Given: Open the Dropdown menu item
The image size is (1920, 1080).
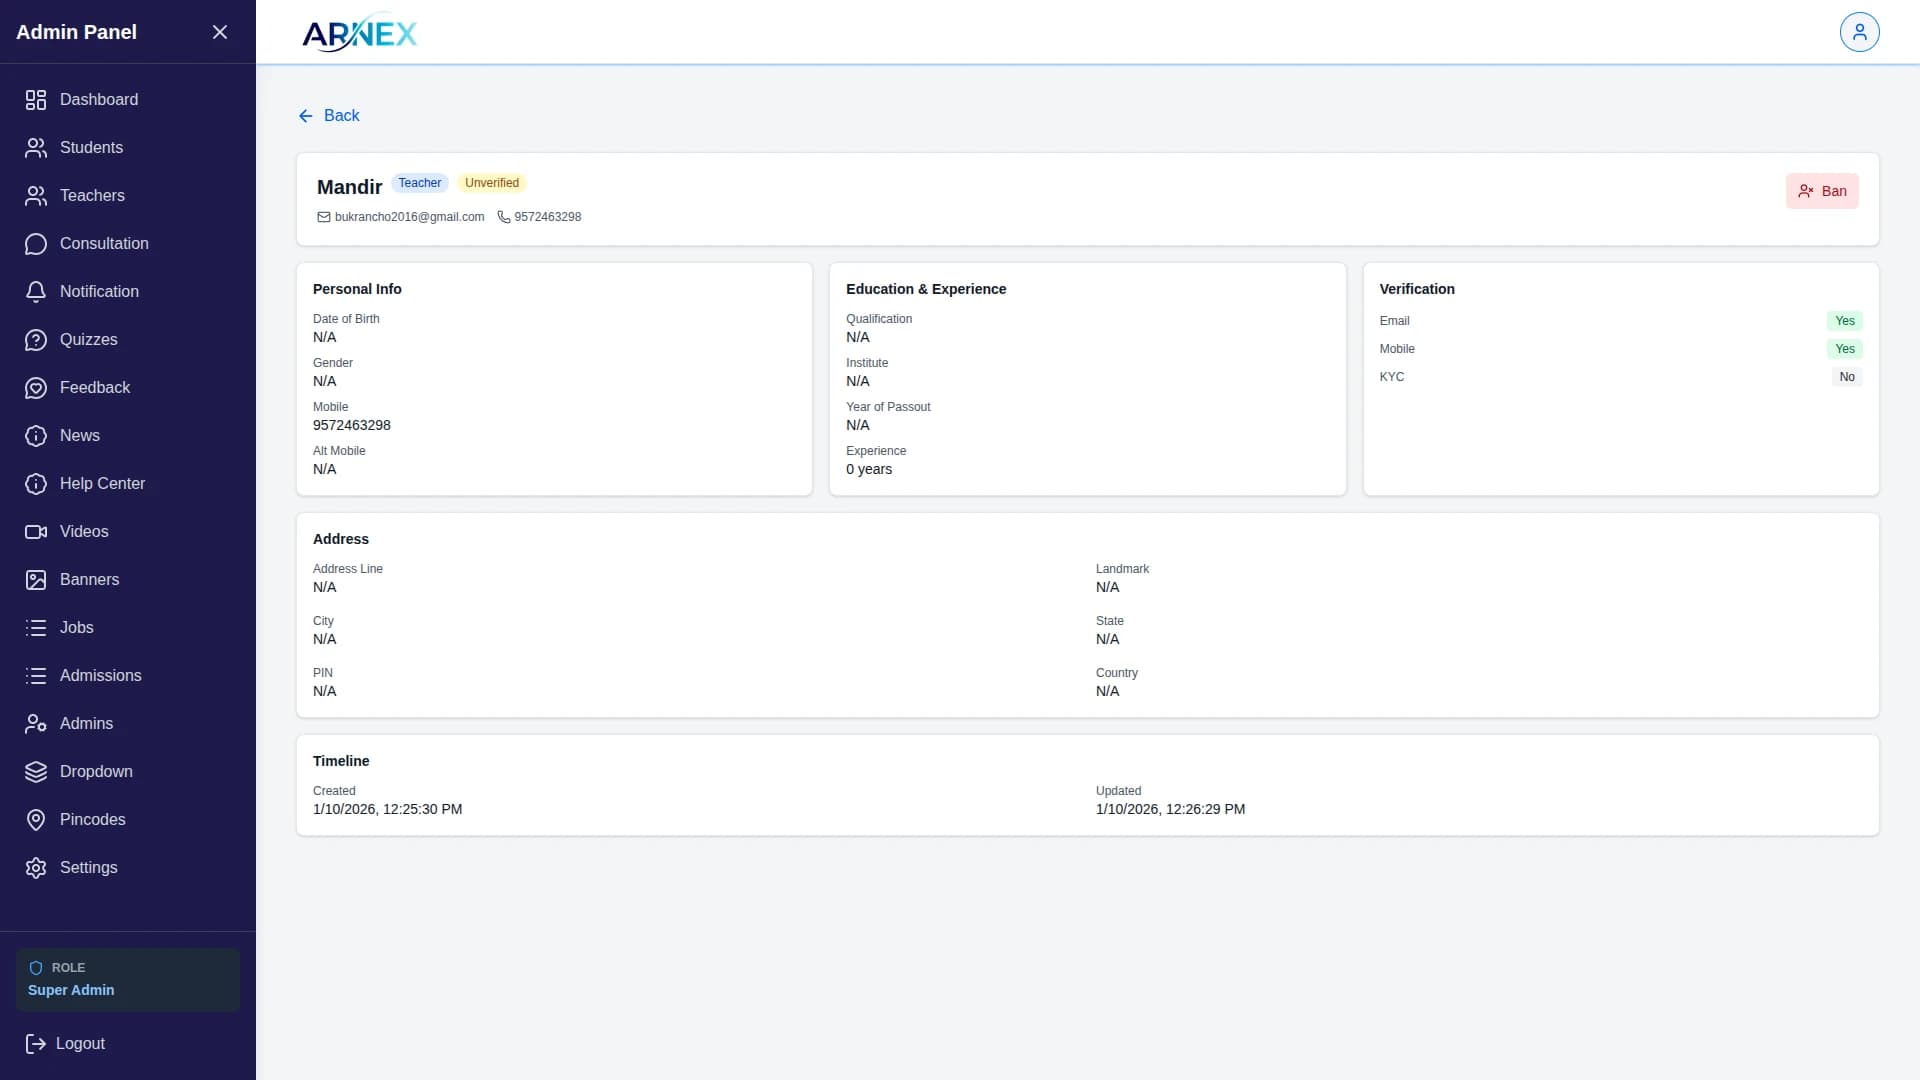Looking at the screenshot, I should pyautogui.click(x=96, y=772).
